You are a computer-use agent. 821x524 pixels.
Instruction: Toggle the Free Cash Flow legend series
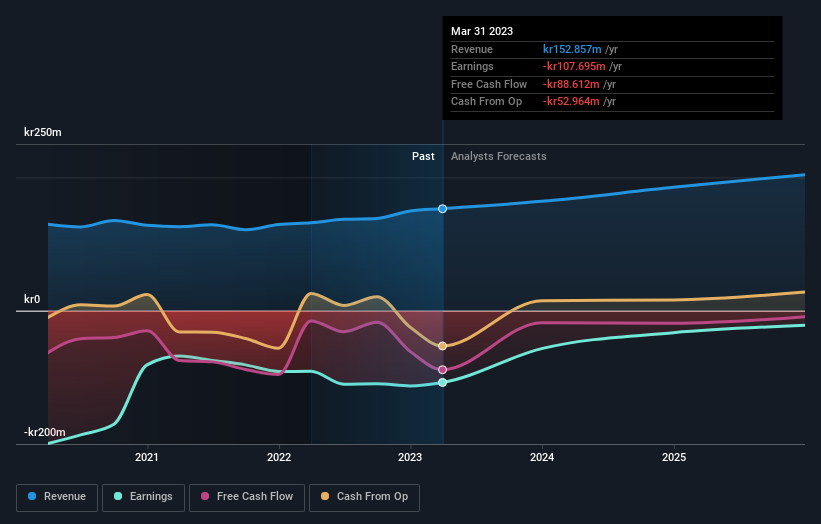click(247, 497)
